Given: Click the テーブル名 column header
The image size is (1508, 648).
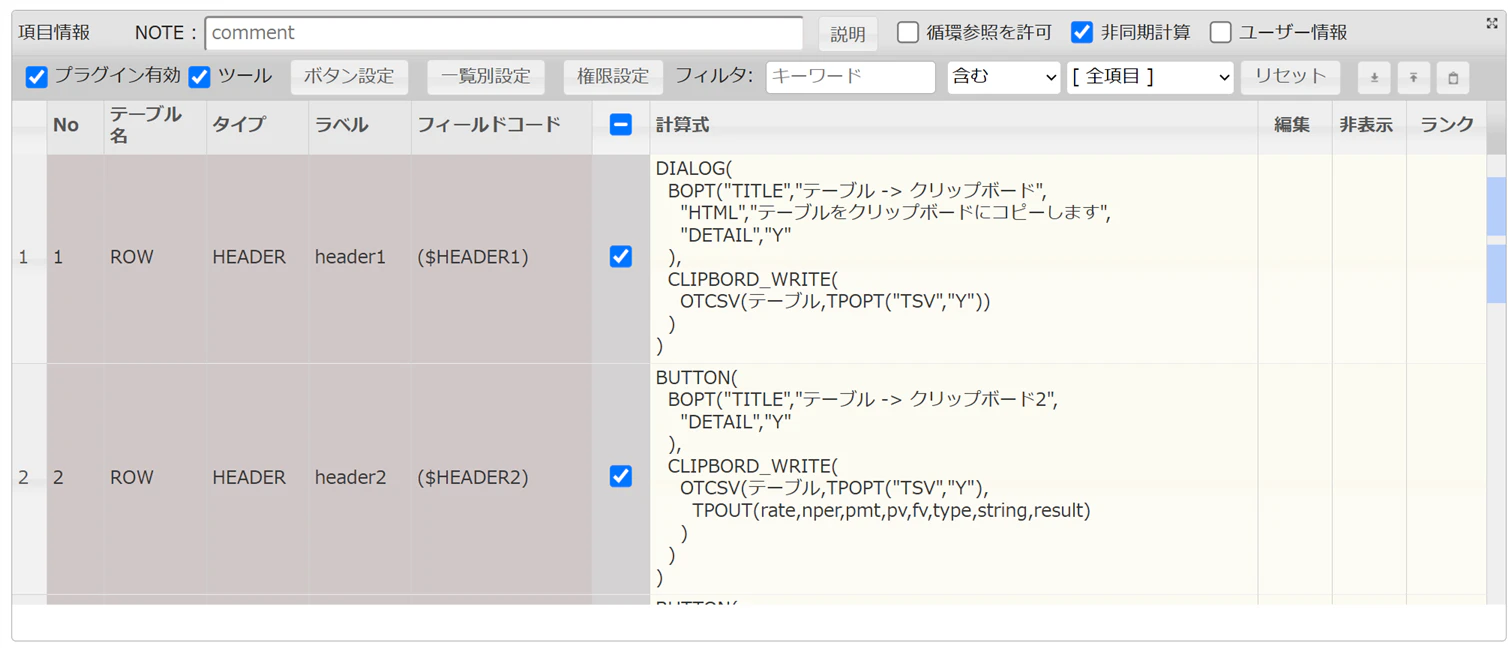Looking at the screenshot, I should [x=155, y=125].
